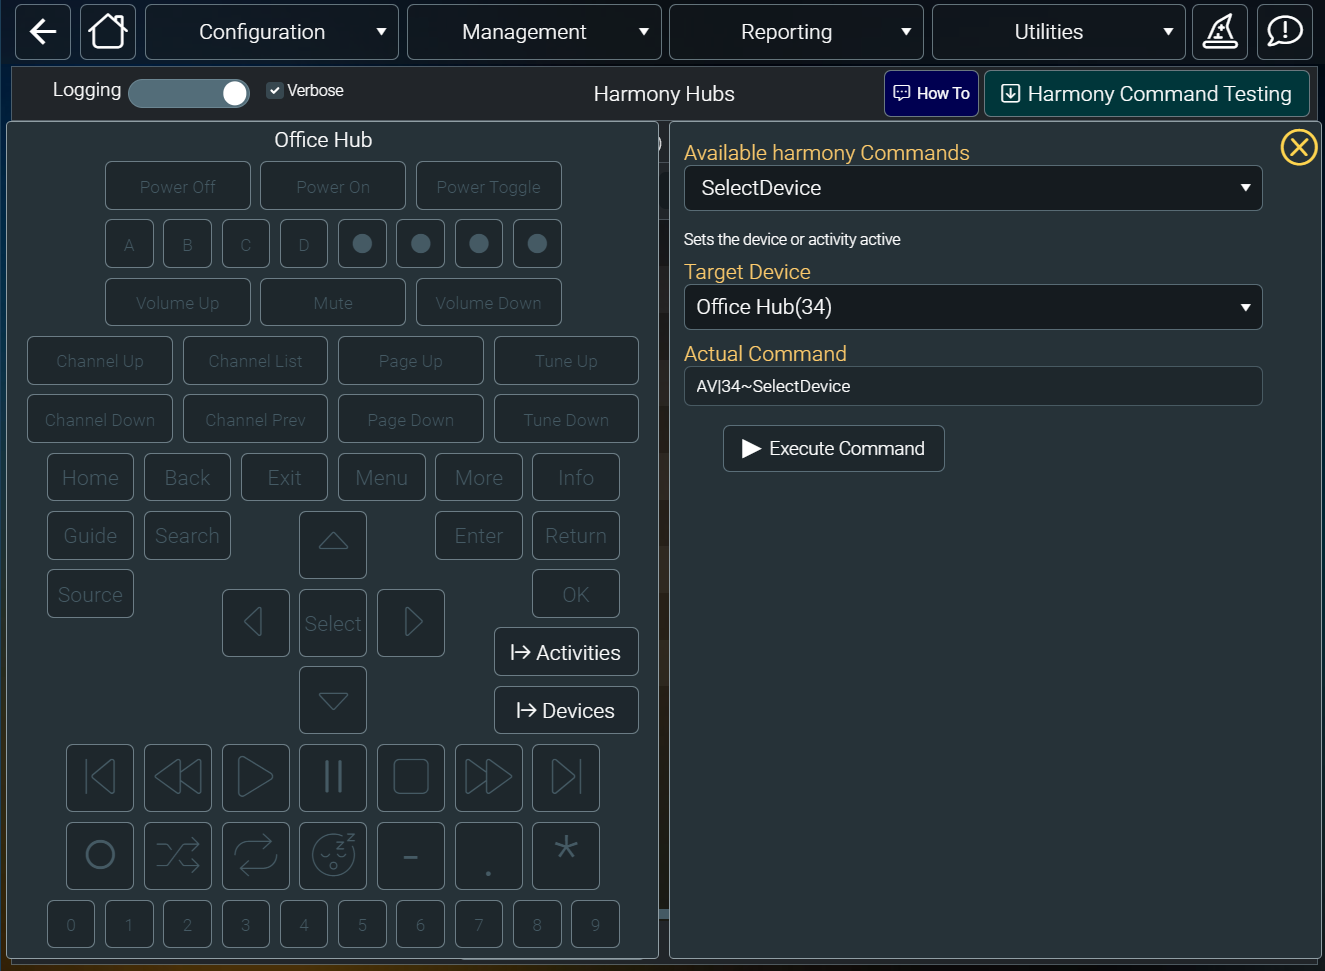
Task: Toggle the Shuffle crossed-arrows button
Action: (x=178, y=855)
